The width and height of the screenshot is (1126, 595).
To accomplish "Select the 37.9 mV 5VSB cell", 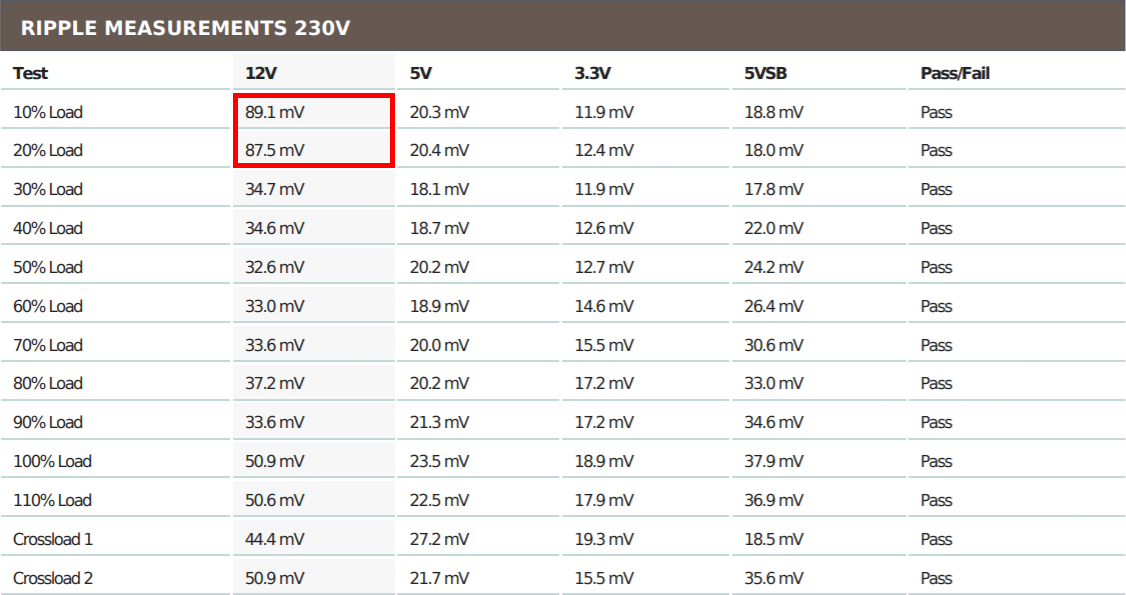I will tap(773, 462).
